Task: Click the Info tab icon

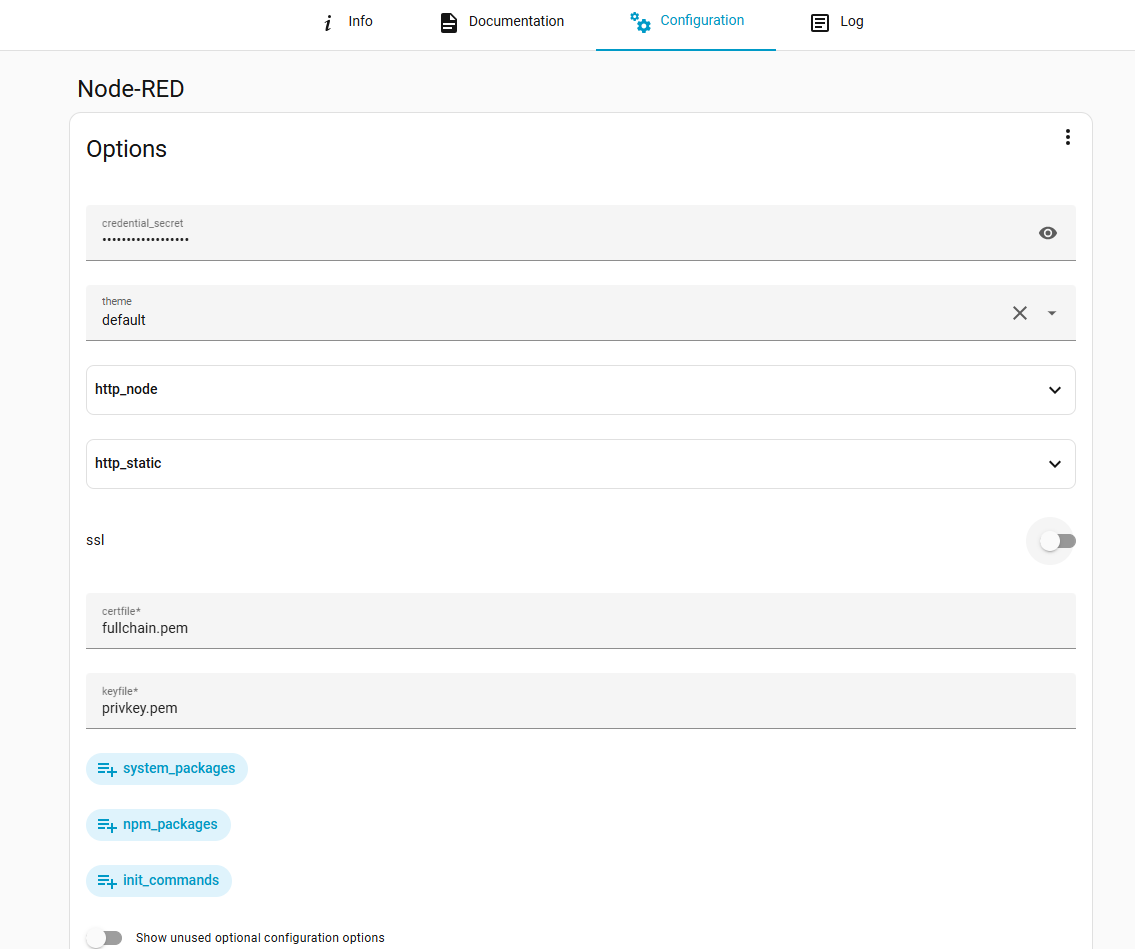Action: point(327,23)
